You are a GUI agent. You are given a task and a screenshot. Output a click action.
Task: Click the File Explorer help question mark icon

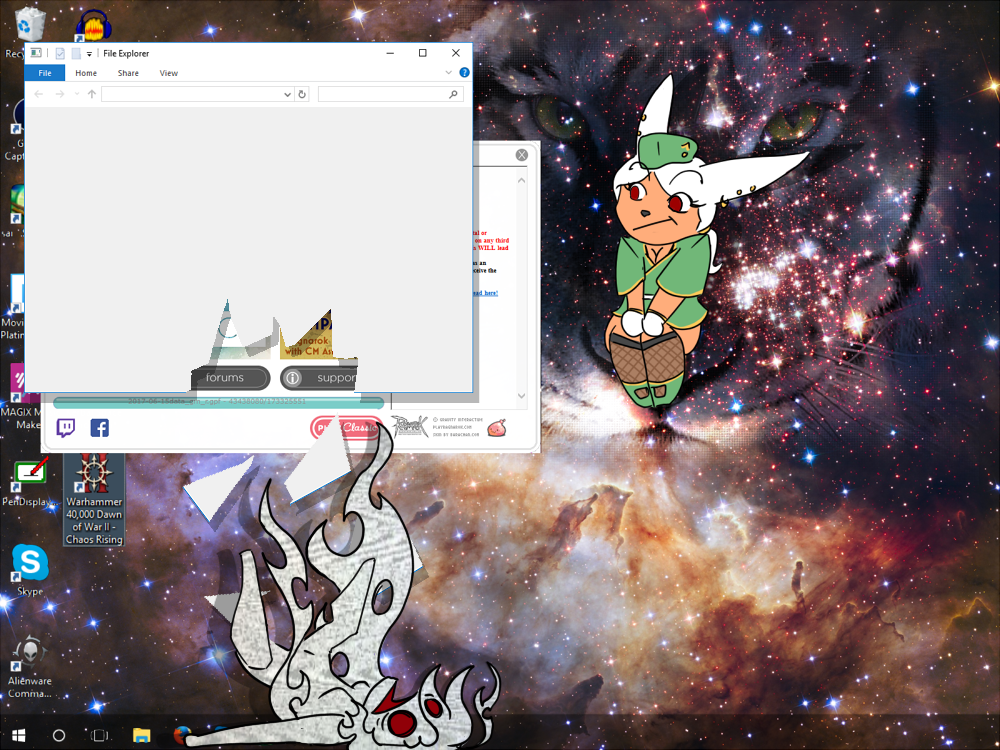[x=464, y=73]
